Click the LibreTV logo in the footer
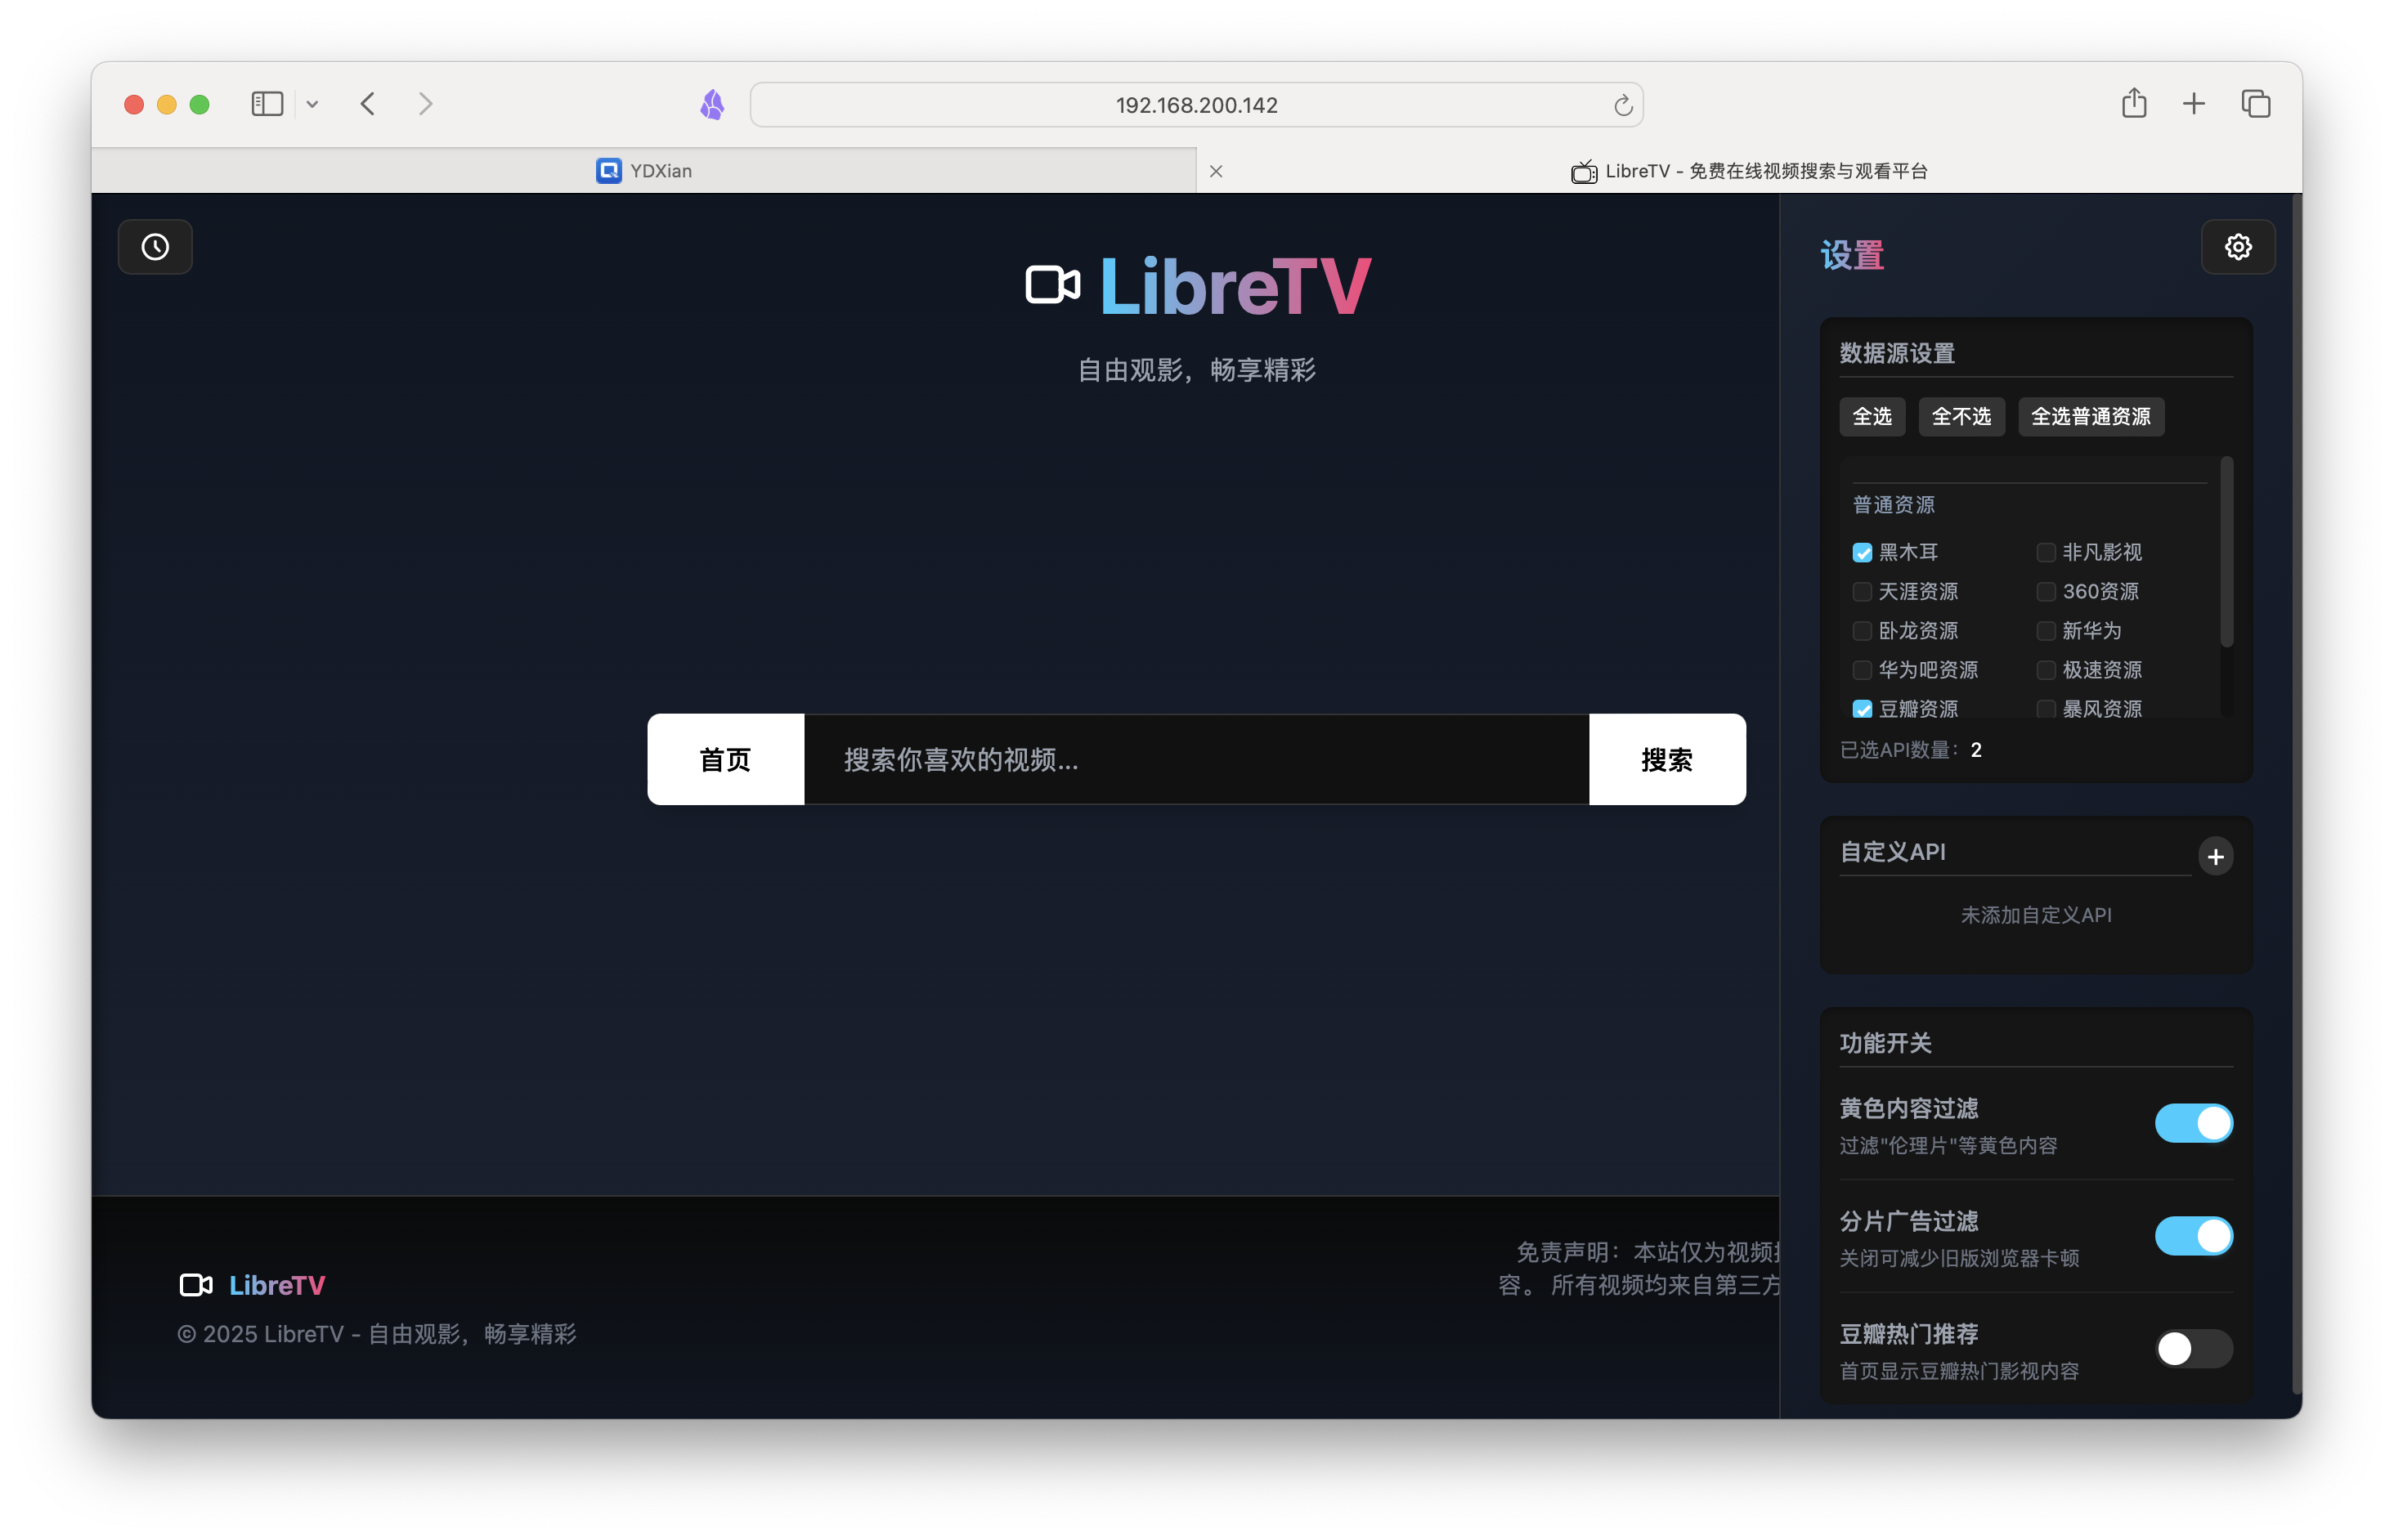2394x1540 pixels. (251, 1285)
